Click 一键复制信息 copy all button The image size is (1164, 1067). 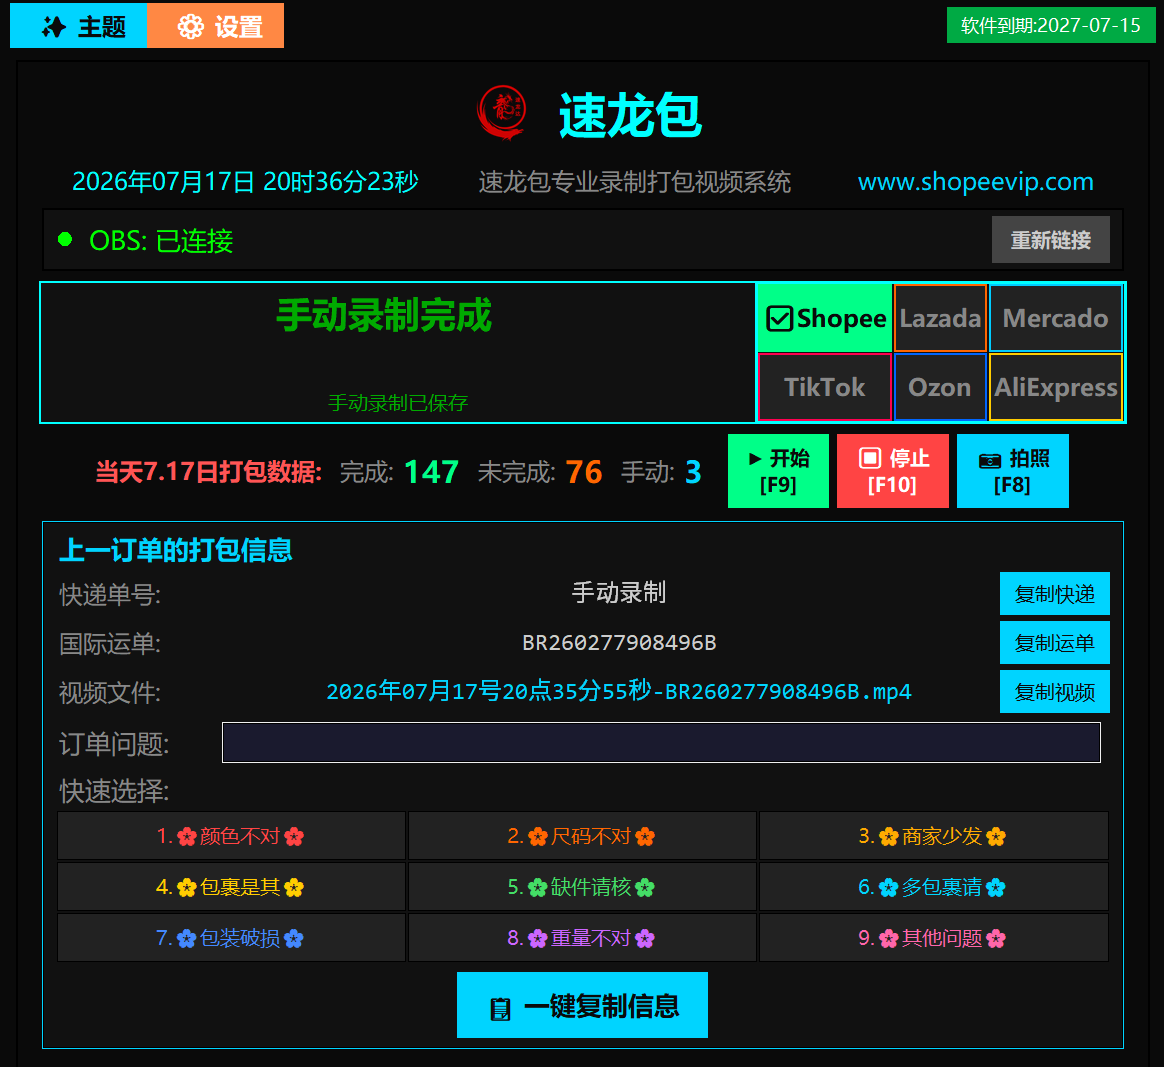pyautogui.click(x=582, y=1005)
